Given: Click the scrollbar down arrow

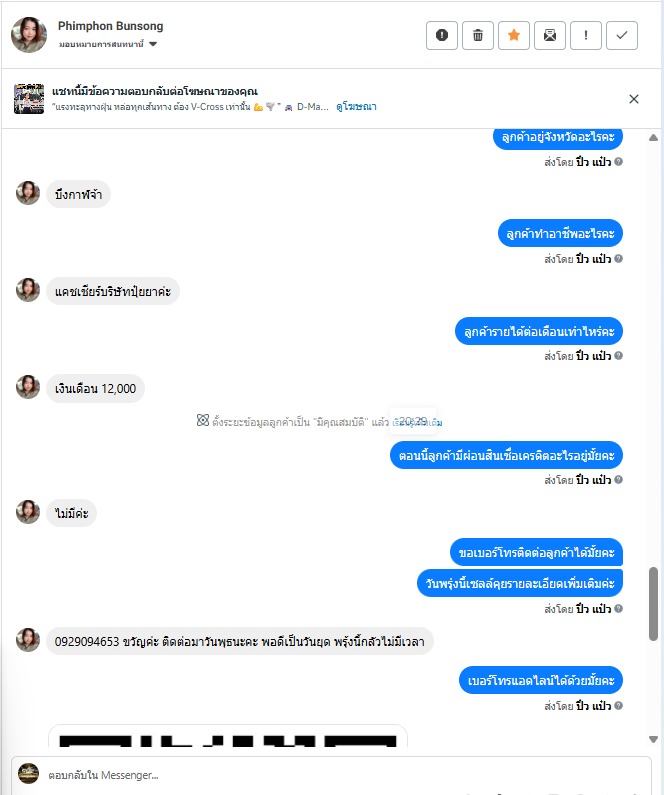Looking at the screenshot, I should [653, 739].
